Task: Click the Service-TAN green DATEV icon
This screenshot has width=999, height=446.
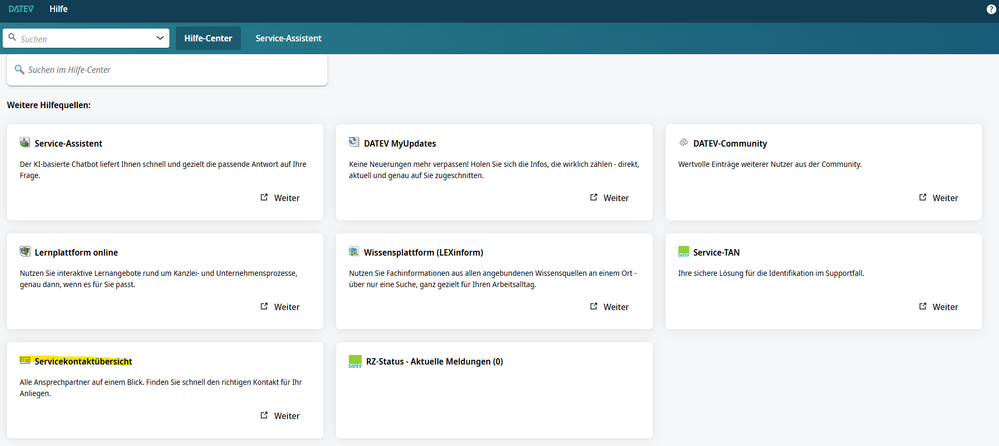Action: pyautogui.click(x=684, y=251)
